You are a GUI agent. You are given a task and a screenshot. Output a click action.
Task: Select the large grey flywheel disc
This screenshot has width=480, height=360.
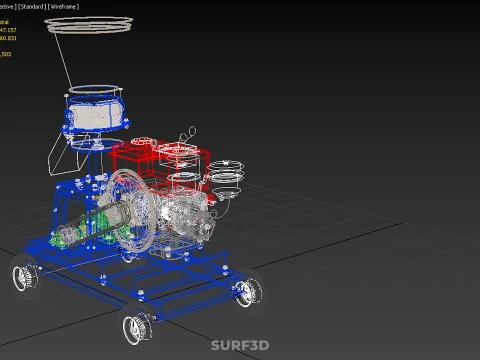point(131,210)
